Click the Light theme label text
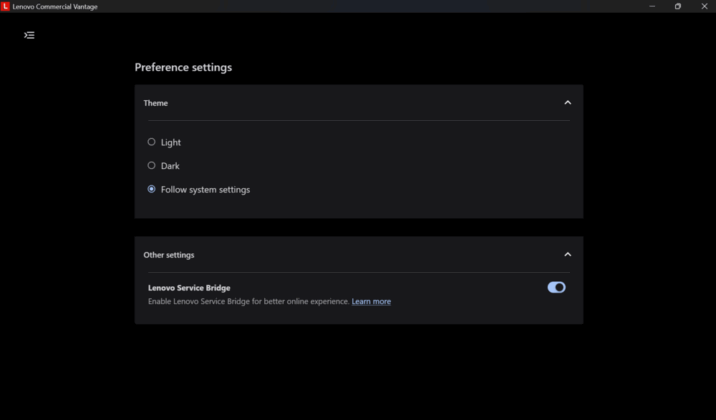The height and width of the screenshot is (420, 716). point(171,142)
